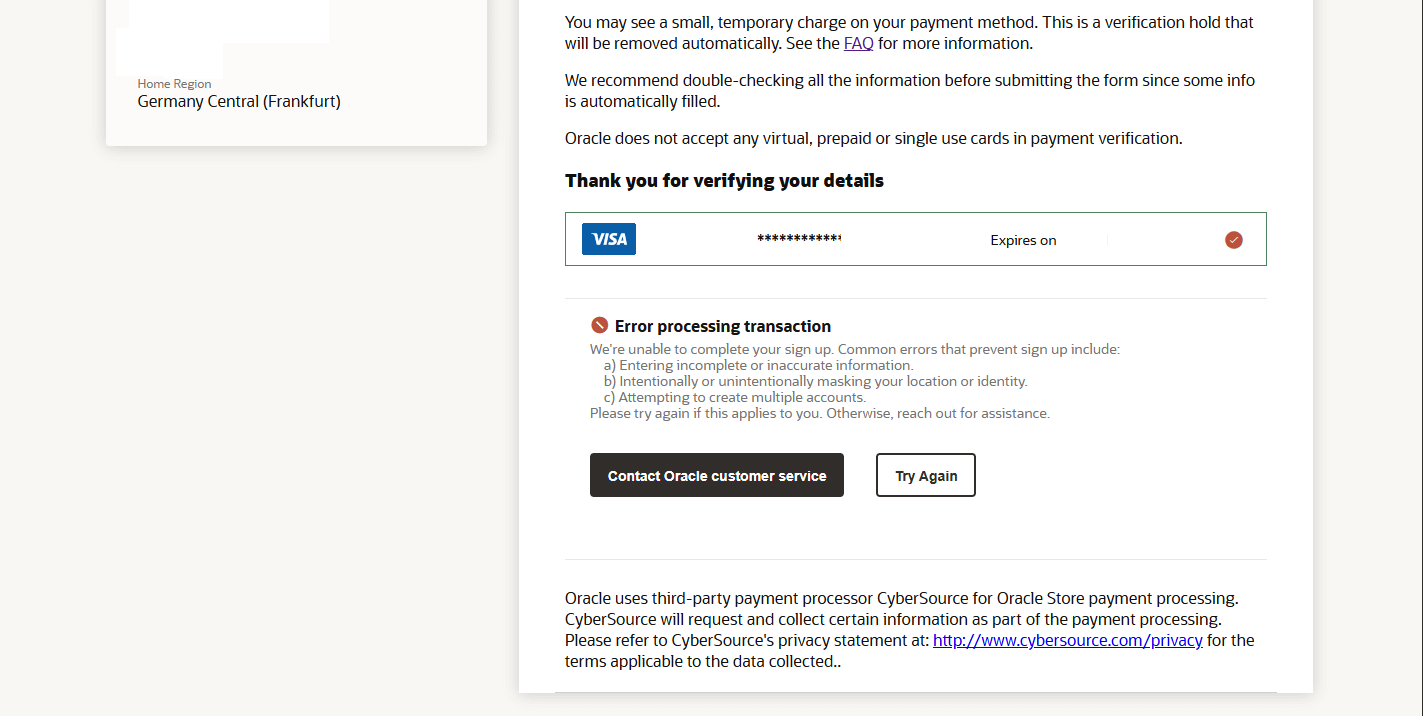Viewport: 1423px width, 716px height.
Task: Click the masking your location or identity line
Action: [816, 381]
